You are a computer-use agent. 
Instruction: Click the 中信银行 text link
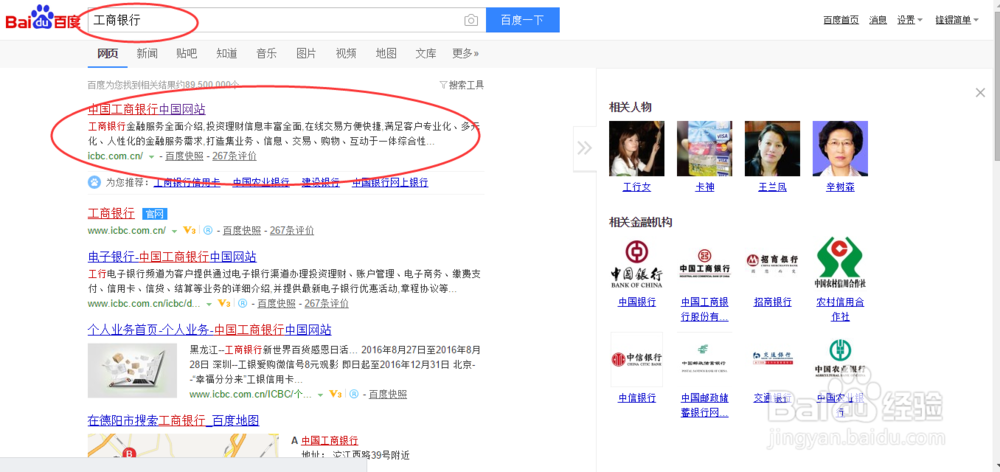point(636,398)
